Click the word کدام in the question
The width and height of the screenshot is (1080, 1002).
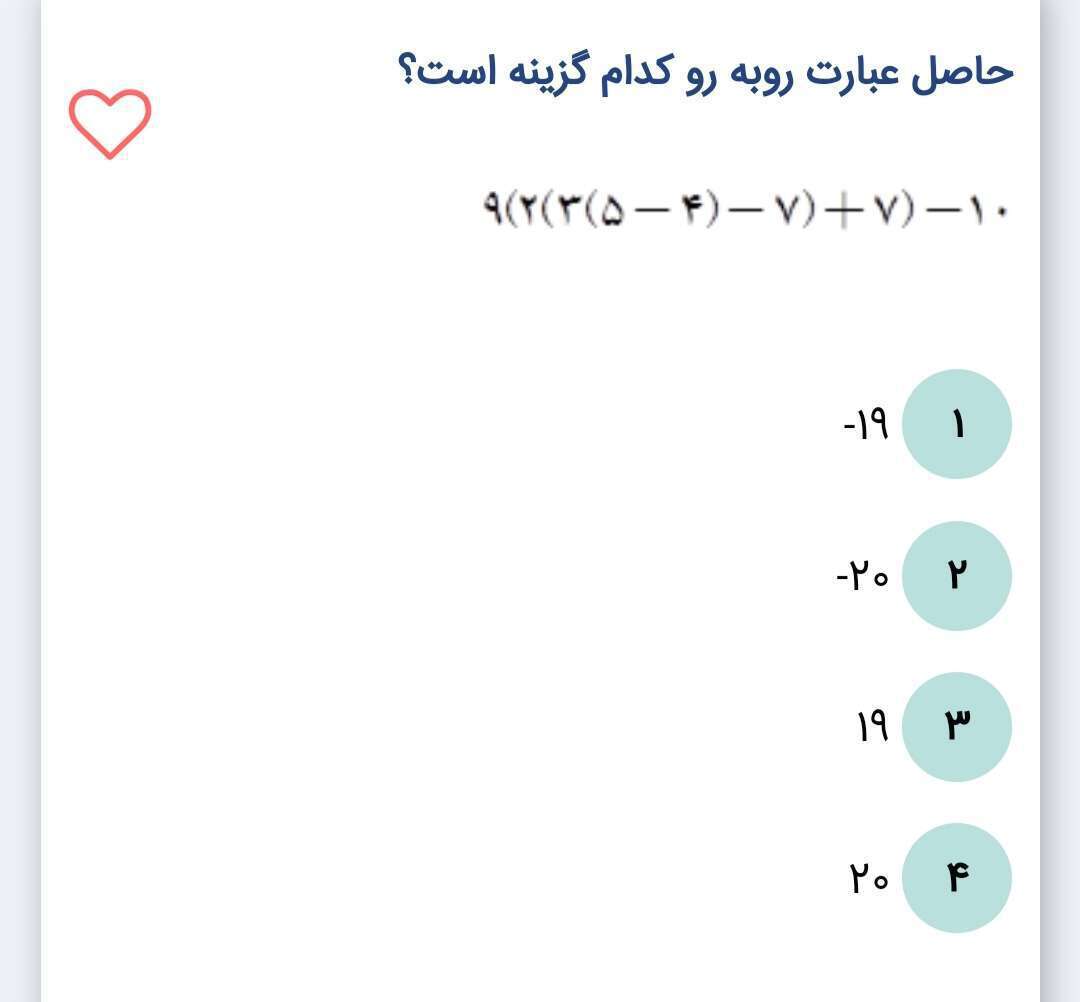(634, 71)
